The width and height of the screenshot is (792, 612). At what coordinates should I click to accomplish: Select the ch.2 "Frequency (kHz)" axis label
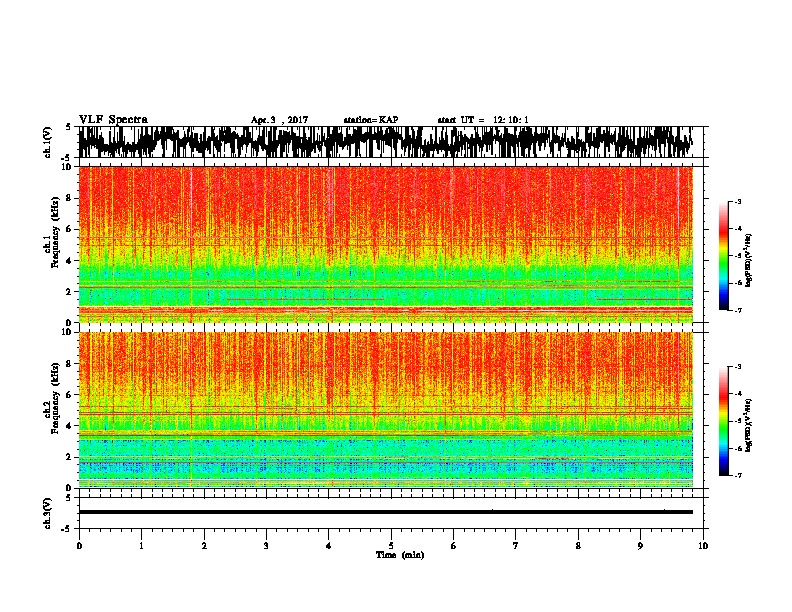(55, 398)
